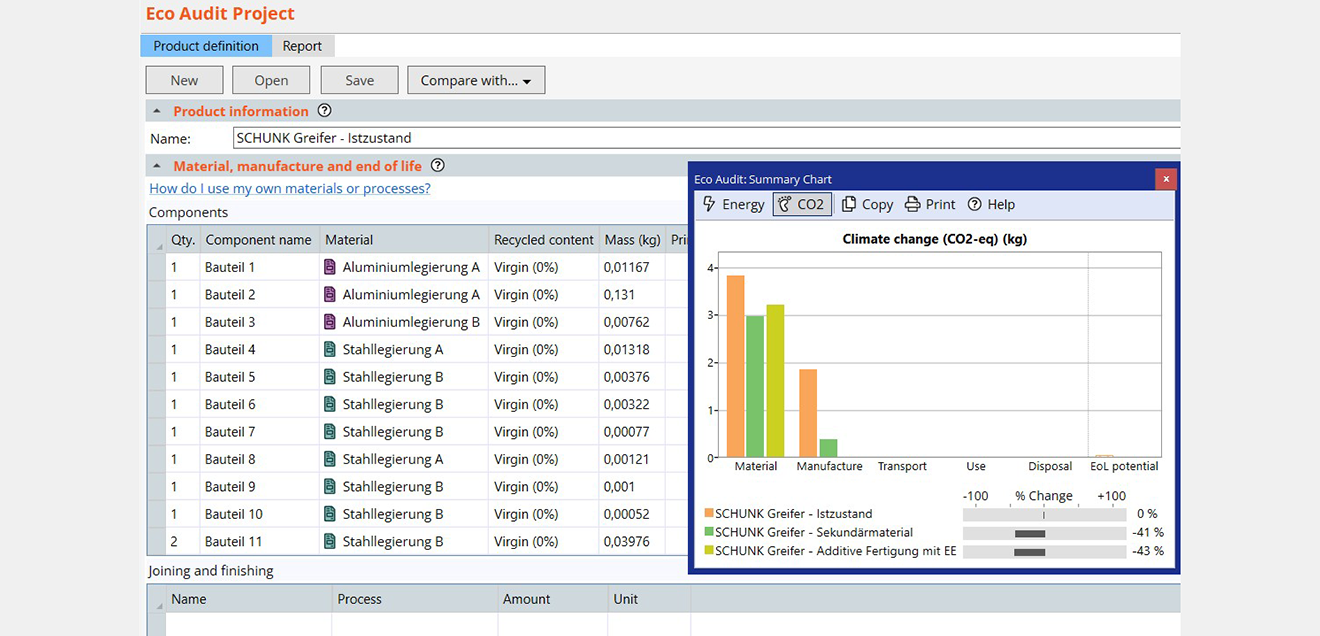
Task: Open the own materials or processes link
Action: point(290,188)
